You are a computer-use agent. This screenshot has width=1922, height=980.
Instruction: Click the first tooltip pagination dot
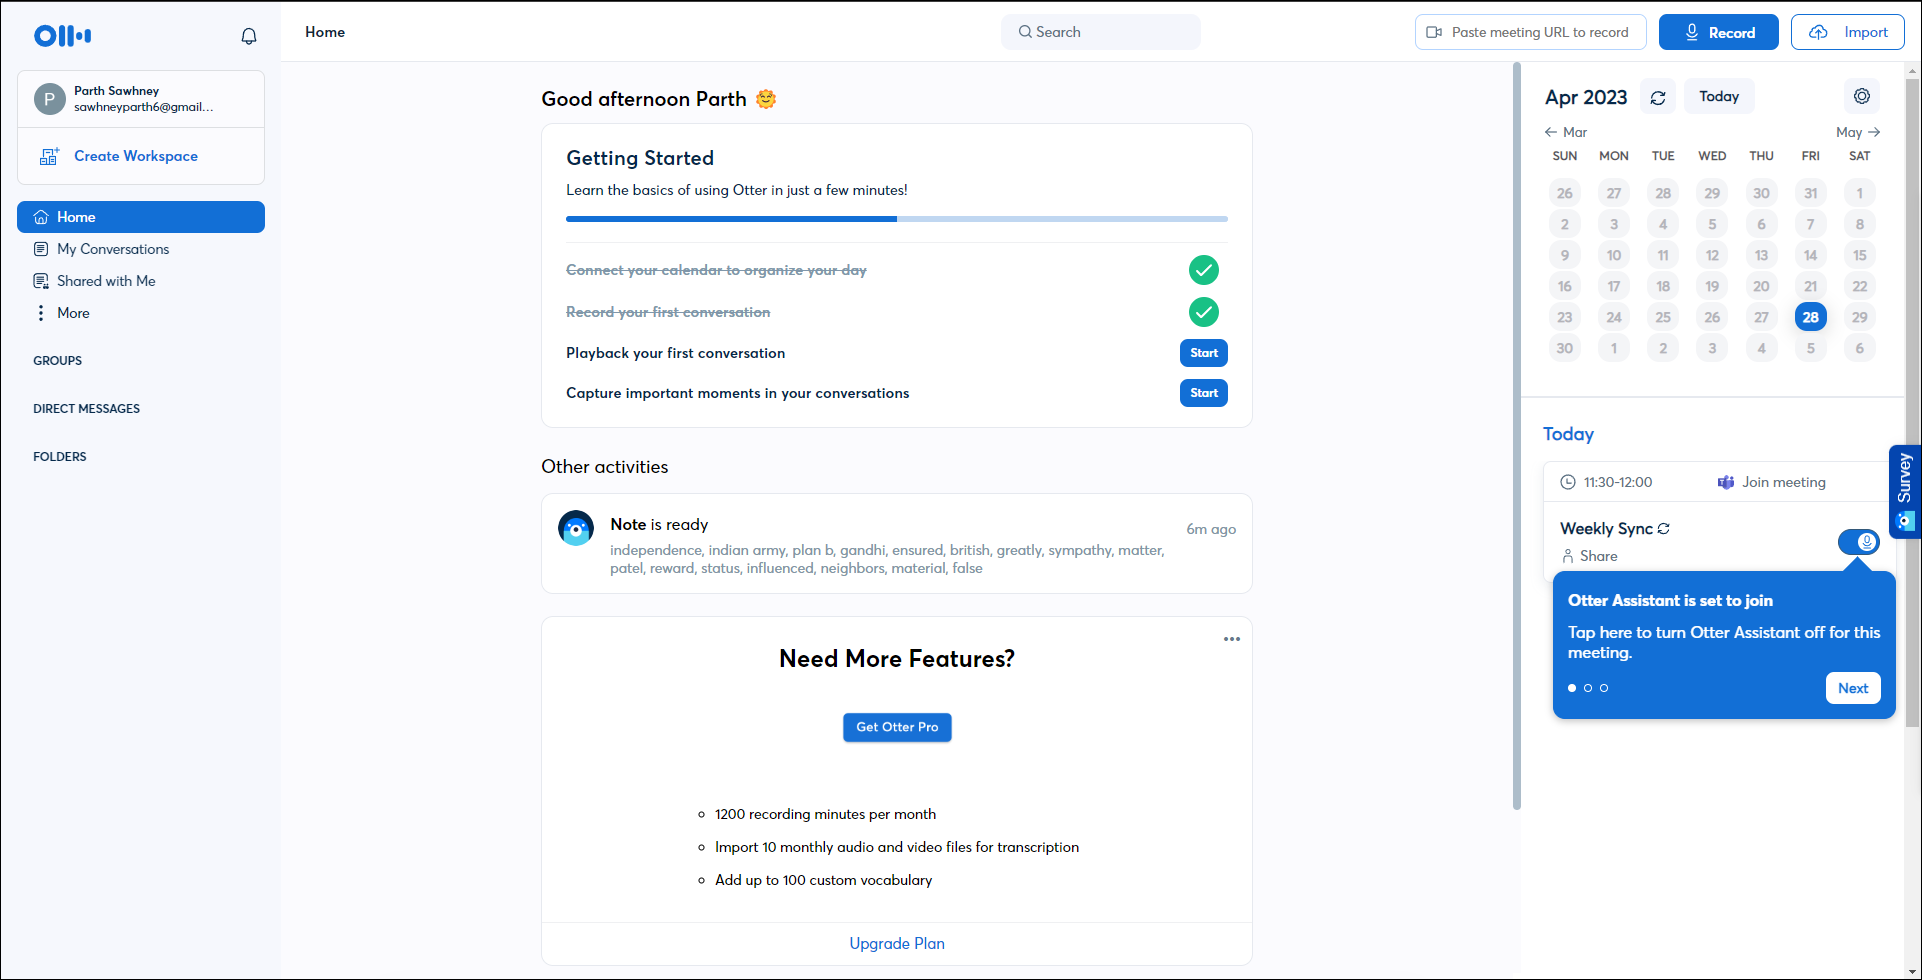(1572, 688)
